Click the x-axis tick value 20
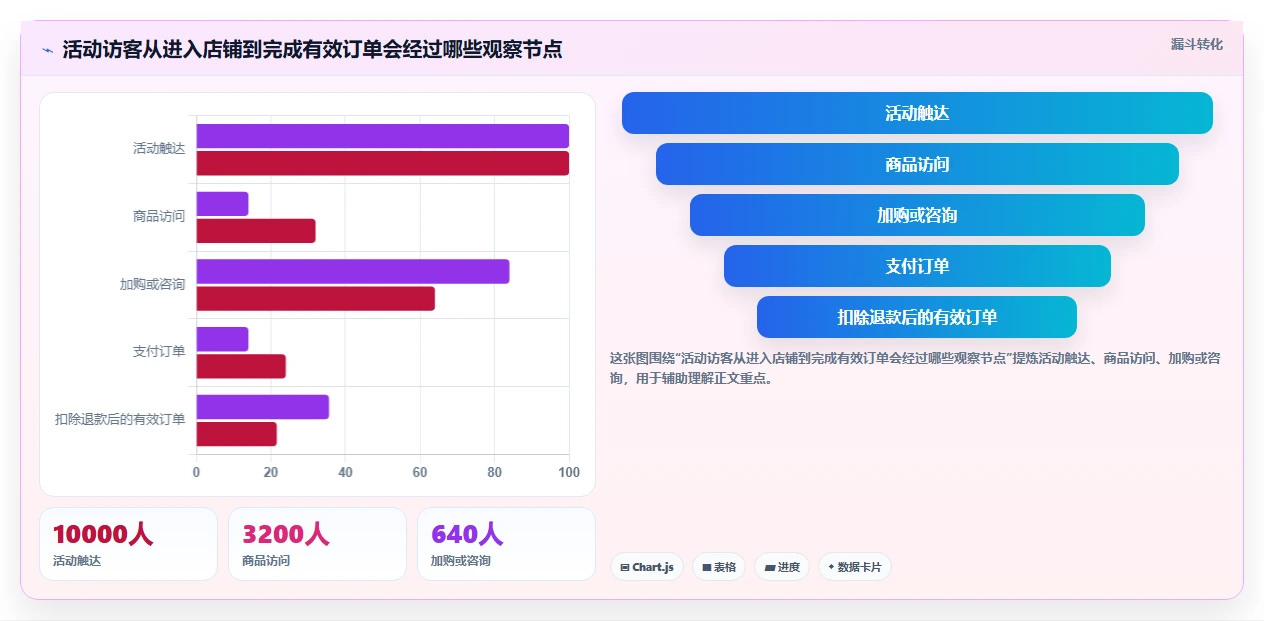 [x=271, y=472]
